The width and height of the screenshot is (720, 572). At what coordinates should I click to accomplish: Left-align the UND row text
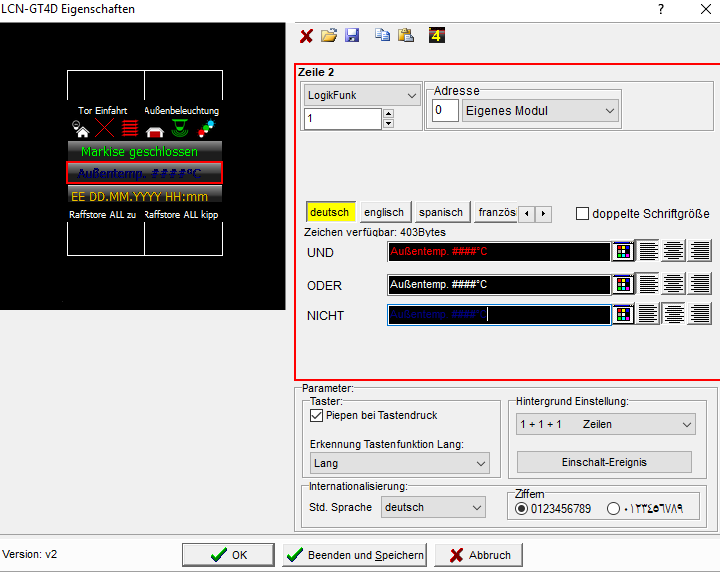pos(649,252)
